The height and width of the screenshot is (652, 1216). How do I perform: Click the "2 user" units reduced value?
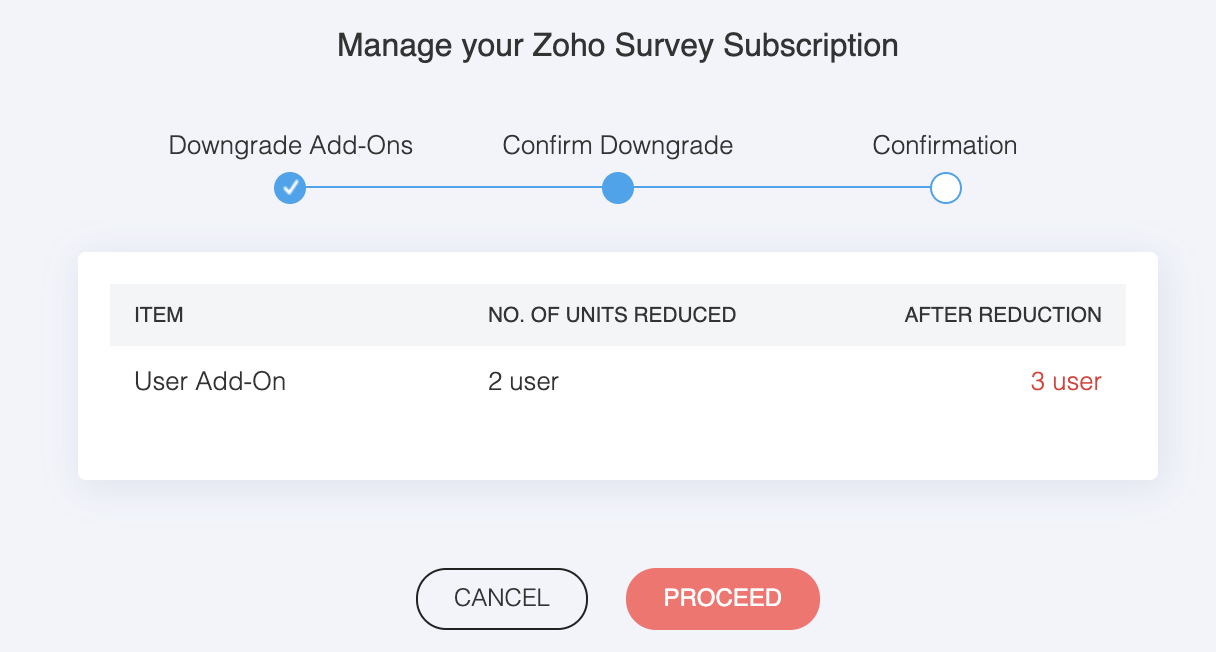coord(523,381)
